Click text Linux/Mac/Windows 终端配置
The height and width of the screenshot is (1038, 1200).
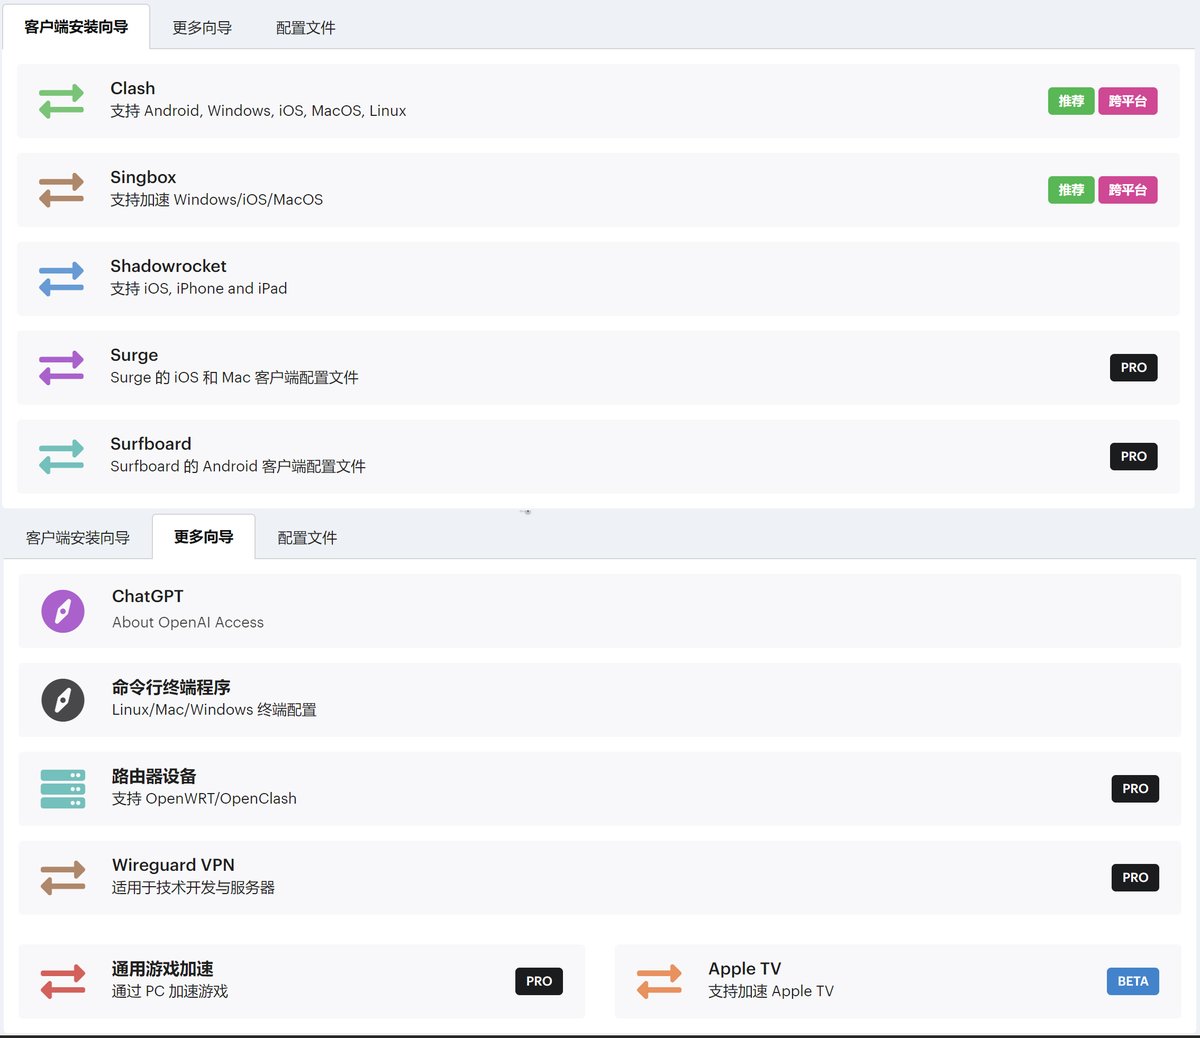coord(214,710)
